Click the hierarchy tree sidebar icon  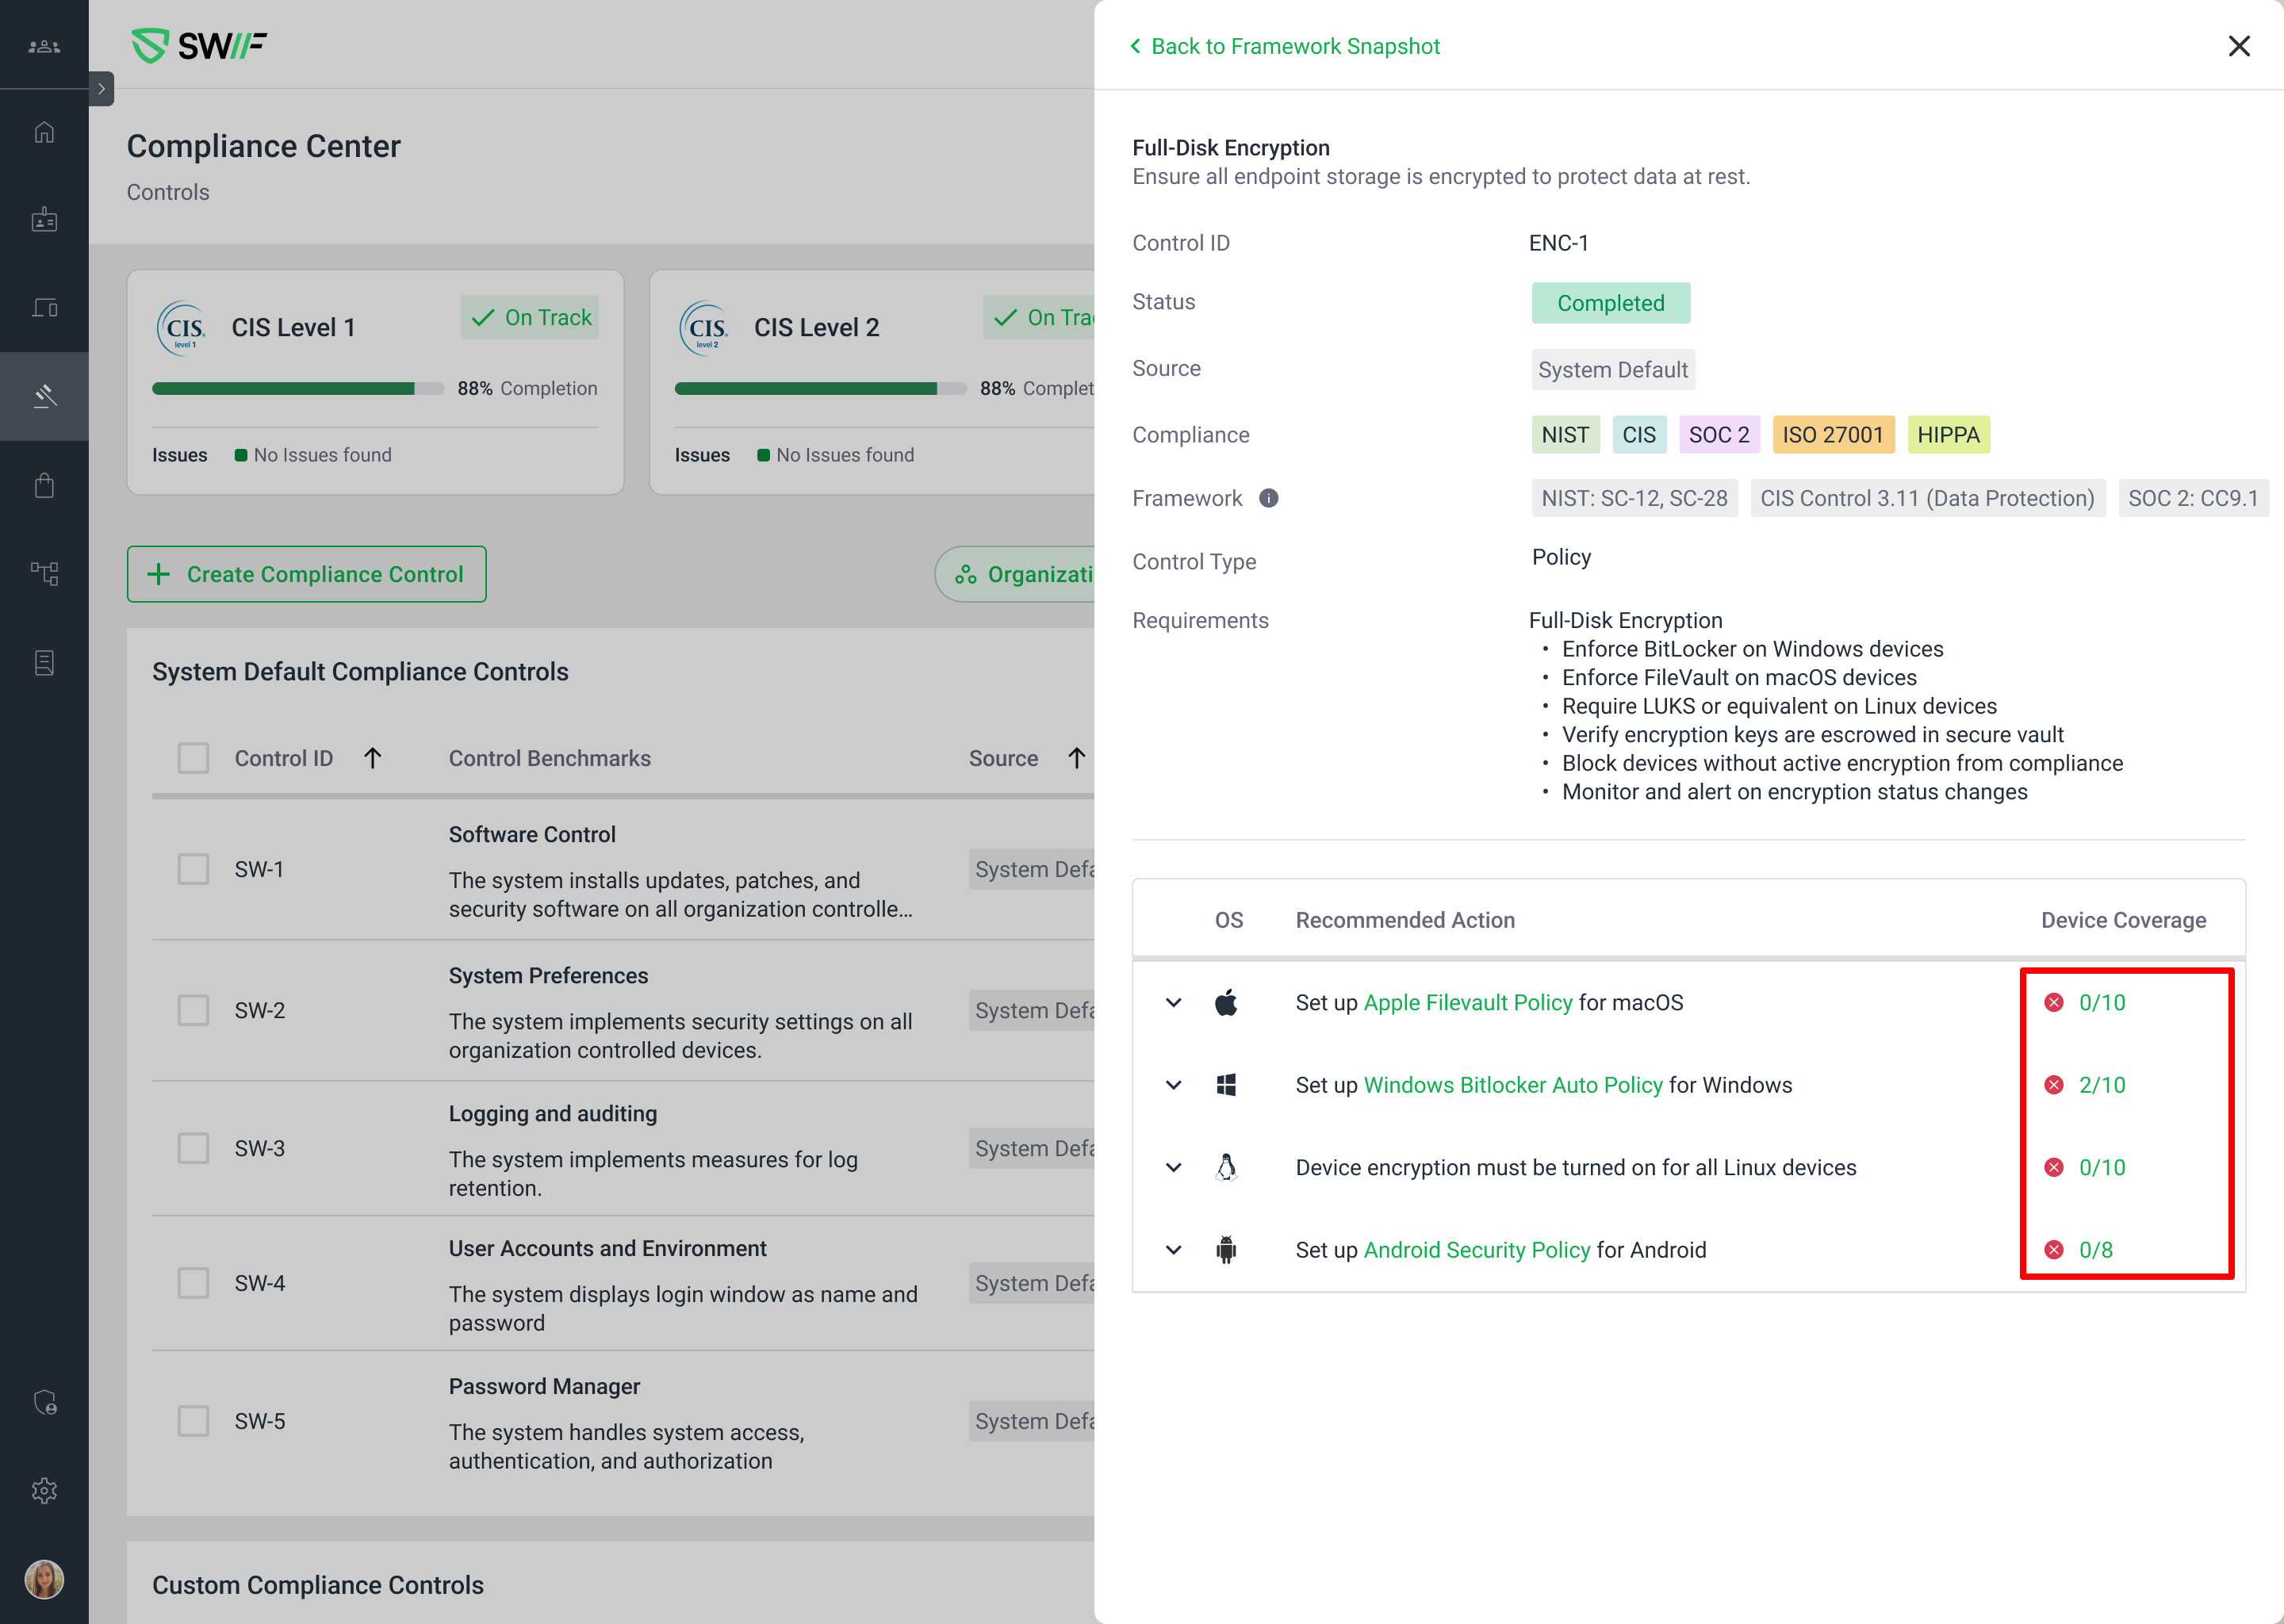44,573
